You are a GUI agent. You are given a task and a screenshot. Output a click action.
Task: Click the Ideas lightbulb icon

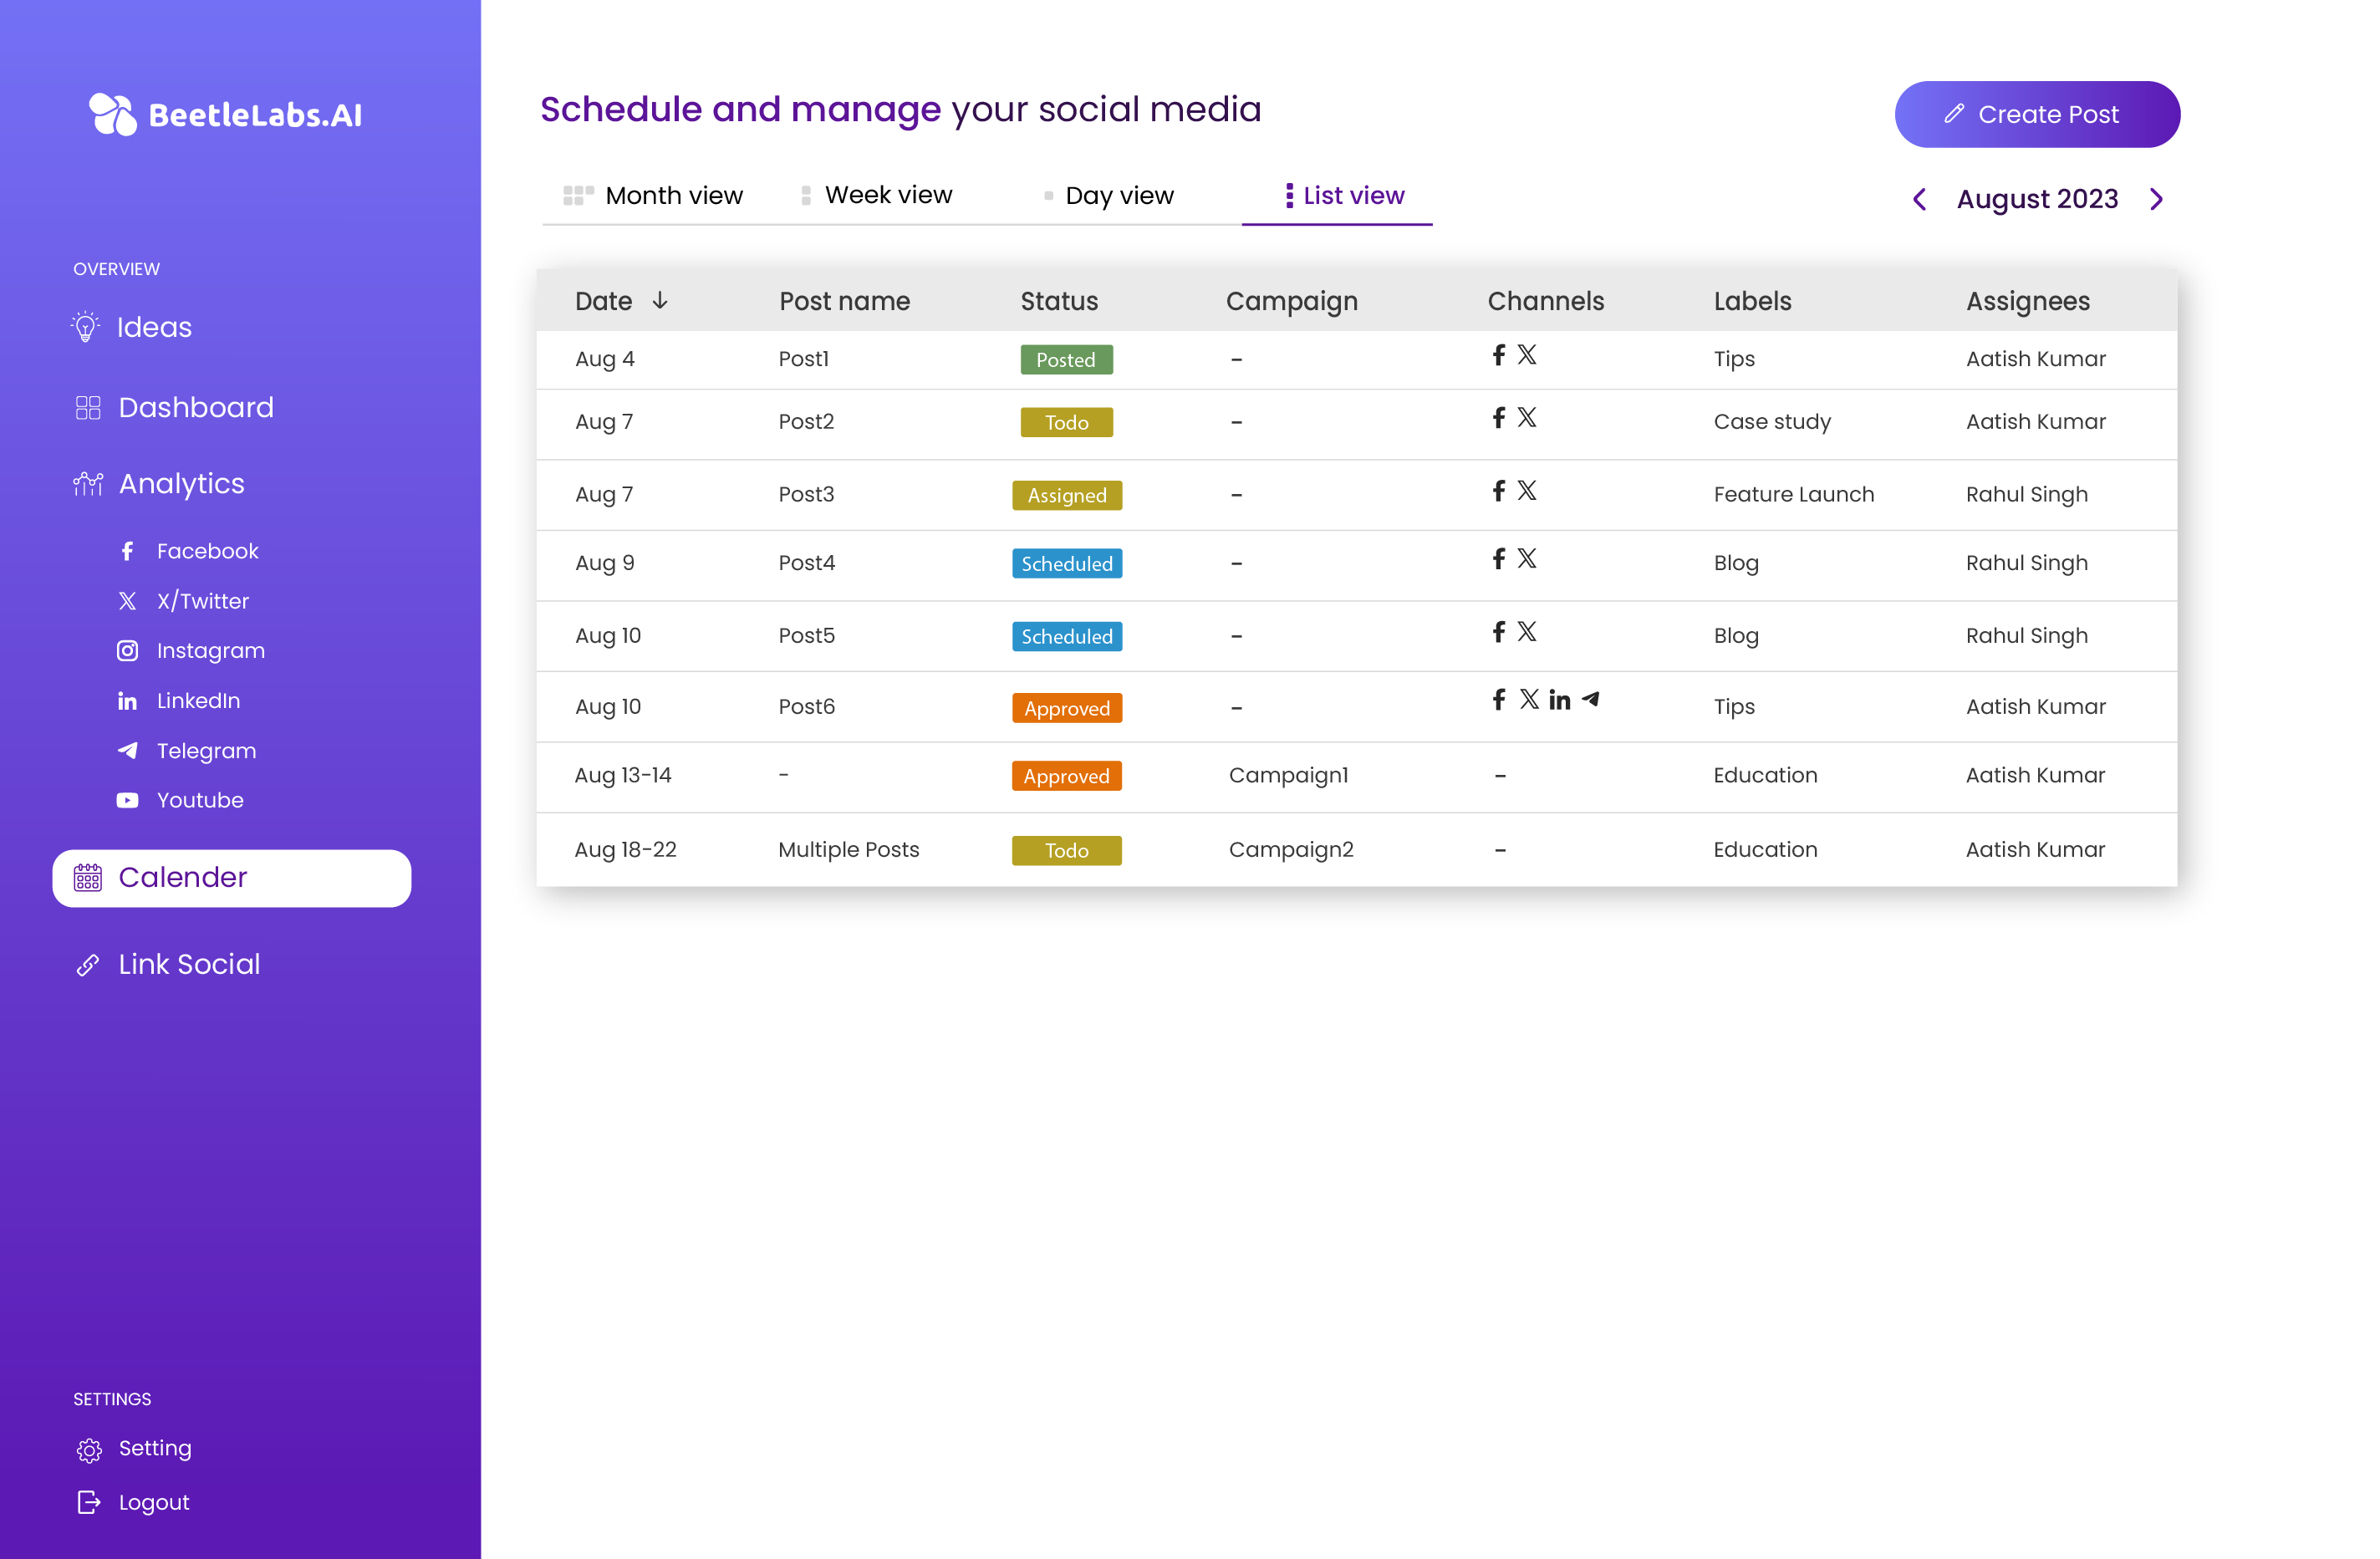(86, 327)
